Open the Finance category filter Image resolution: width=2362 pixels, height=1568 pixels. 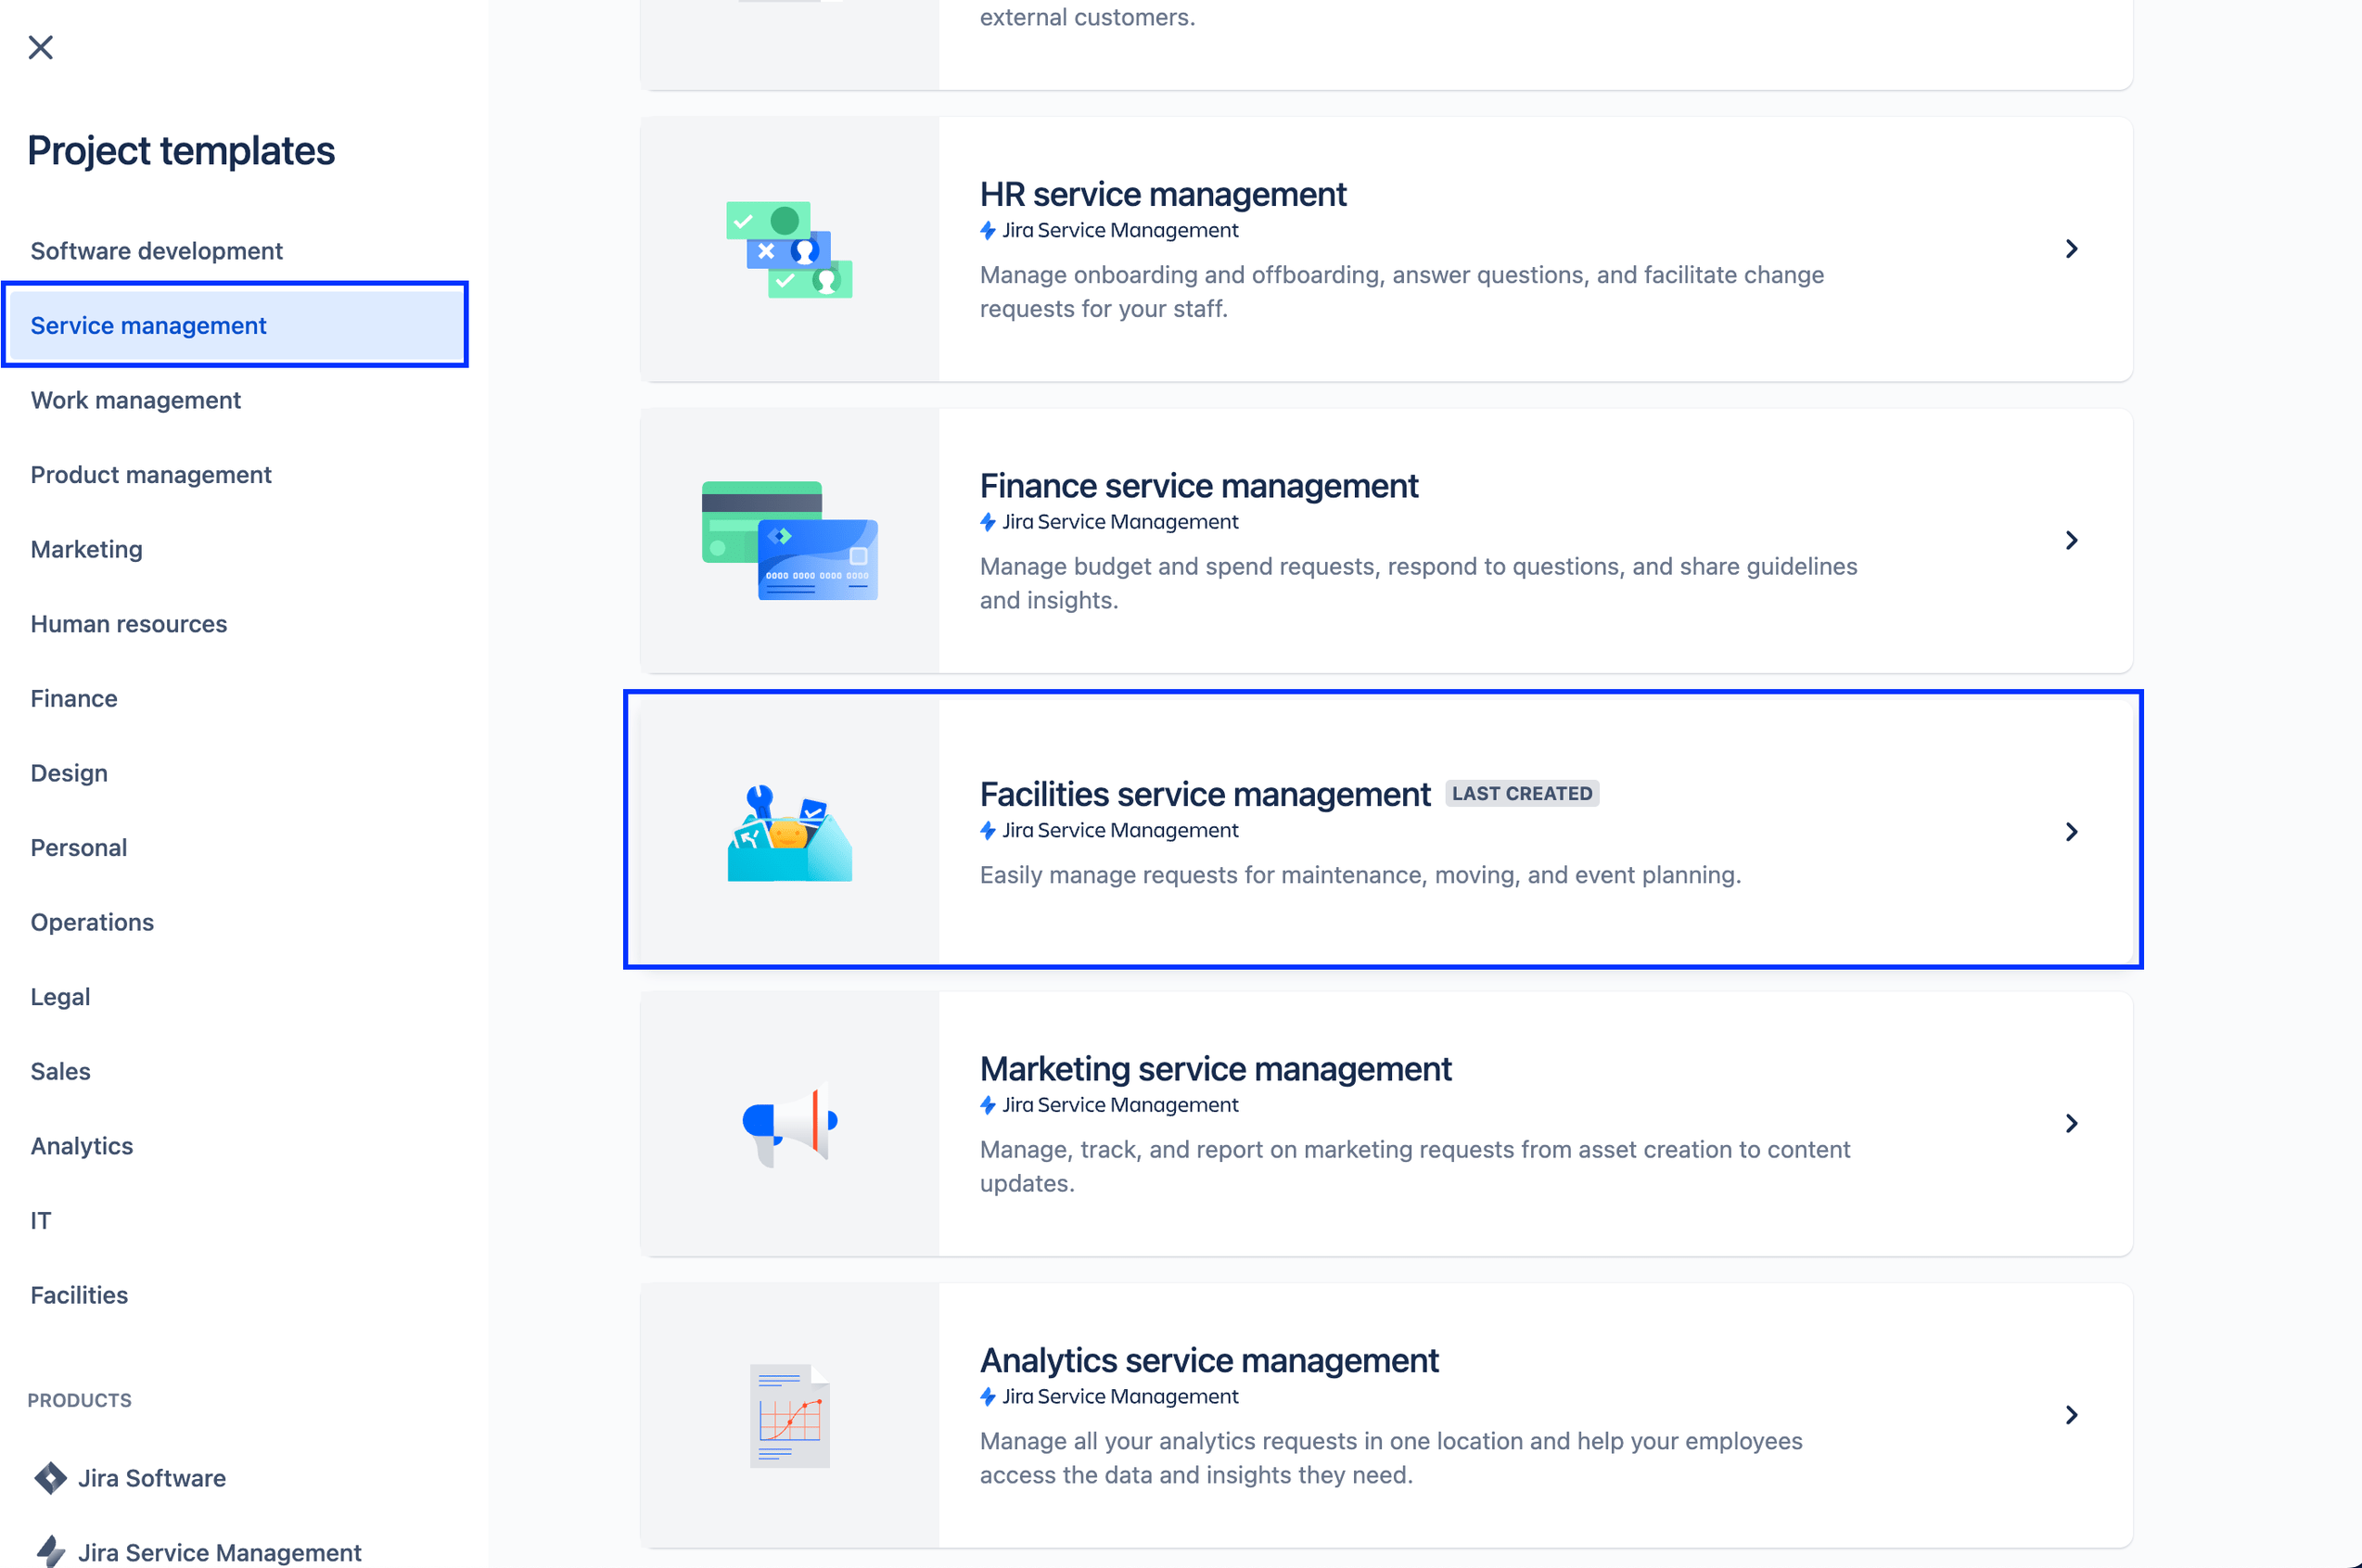tap(73, 696)
